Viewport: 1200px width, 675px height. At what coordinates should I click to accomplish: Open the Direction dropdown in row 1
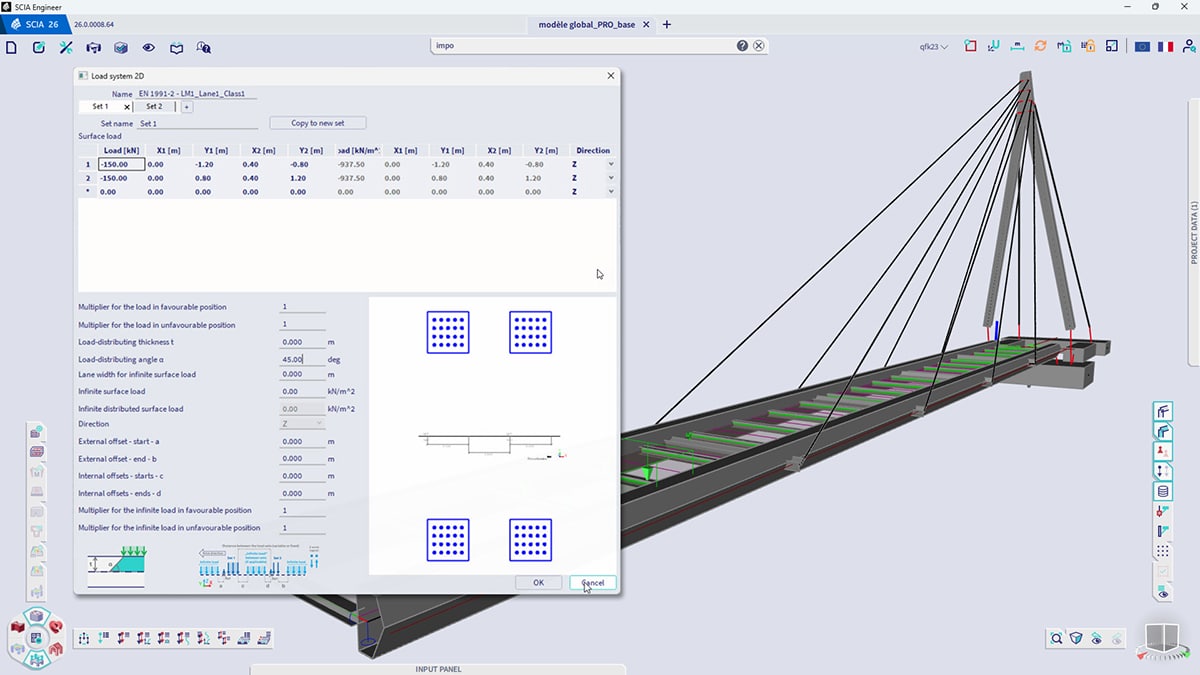coord(611,164)
